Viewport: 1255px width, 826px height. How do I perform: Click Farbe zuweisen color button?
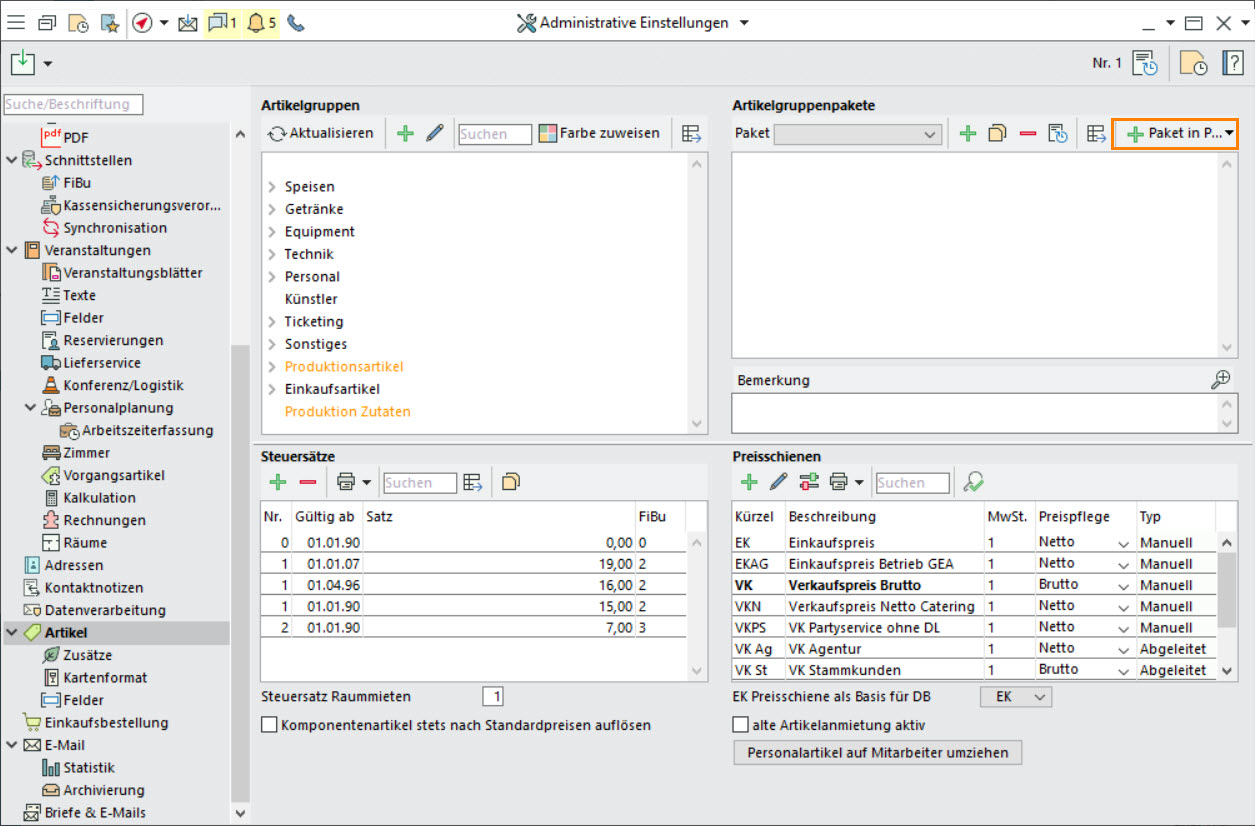[599, 133]
